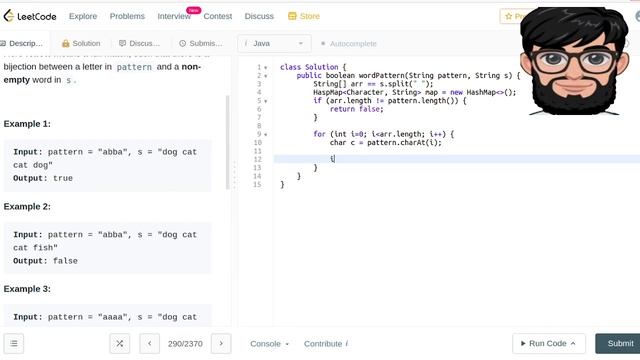Click the 'char c = pattern.charAt(i);' line
Image resolution: width=640 pixels, height=360 pixels.
coord(385,142)
